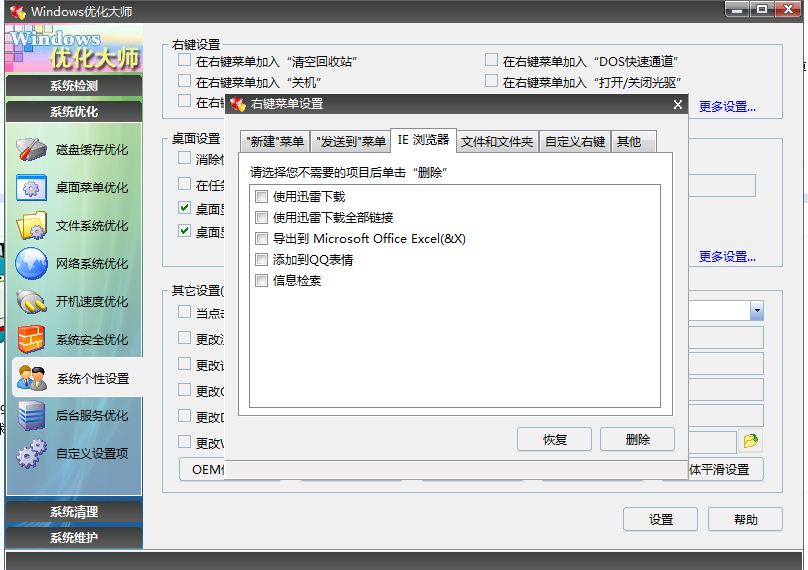Viewport: 808px width, 570px height.
Task: Tick 在右键菜单加入 打开/关闭光驱 checkbox
Action: coord(492,80)
